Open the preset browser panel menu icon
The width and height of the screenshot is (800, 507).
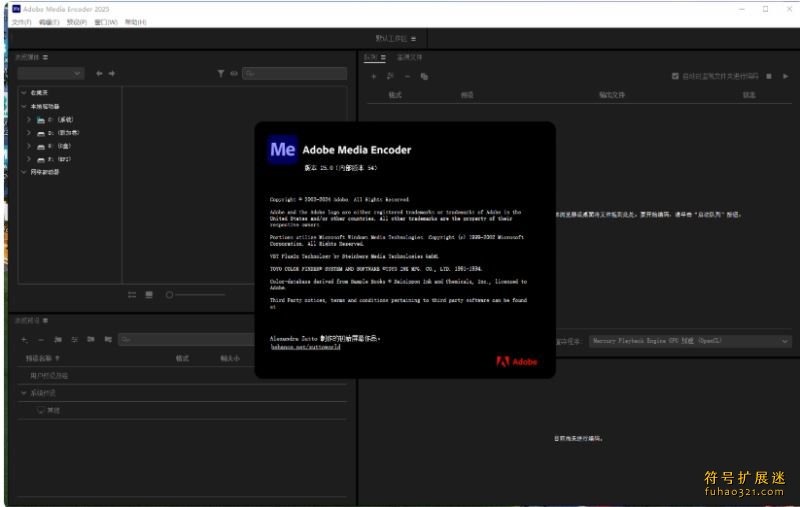coord(45,320)
